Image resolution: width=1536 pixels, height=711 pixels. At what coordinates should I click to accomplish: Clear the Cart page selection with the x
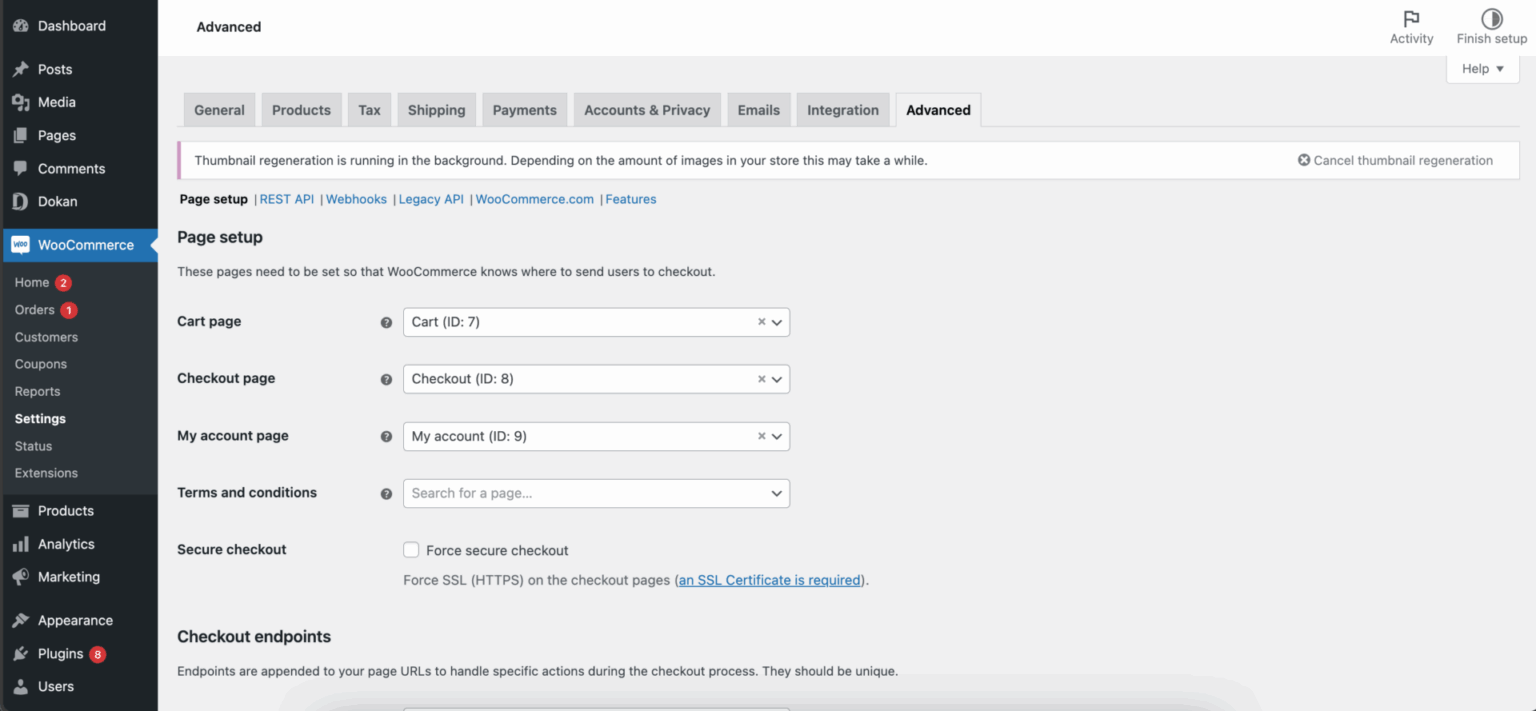(761, 322)
